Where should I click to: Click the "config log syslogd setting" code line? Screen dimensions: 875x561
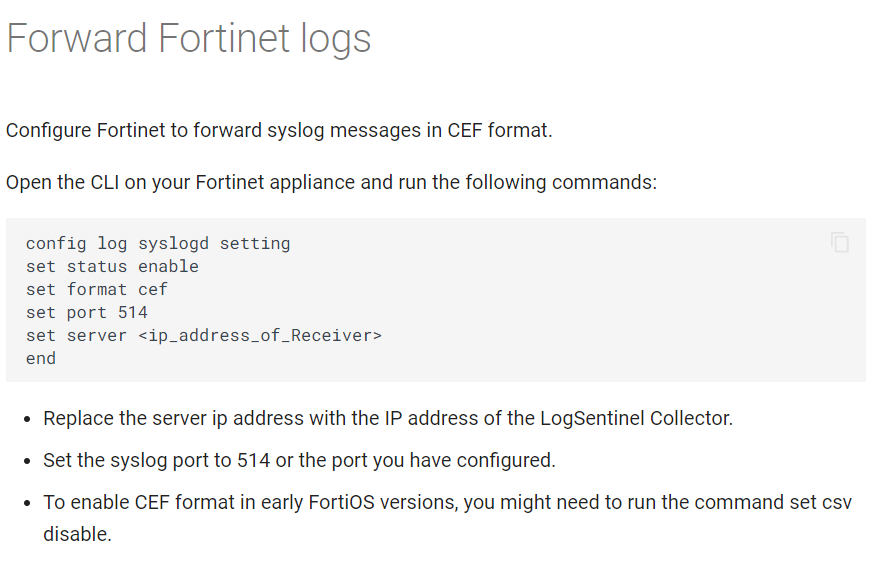tap(158, 243)
